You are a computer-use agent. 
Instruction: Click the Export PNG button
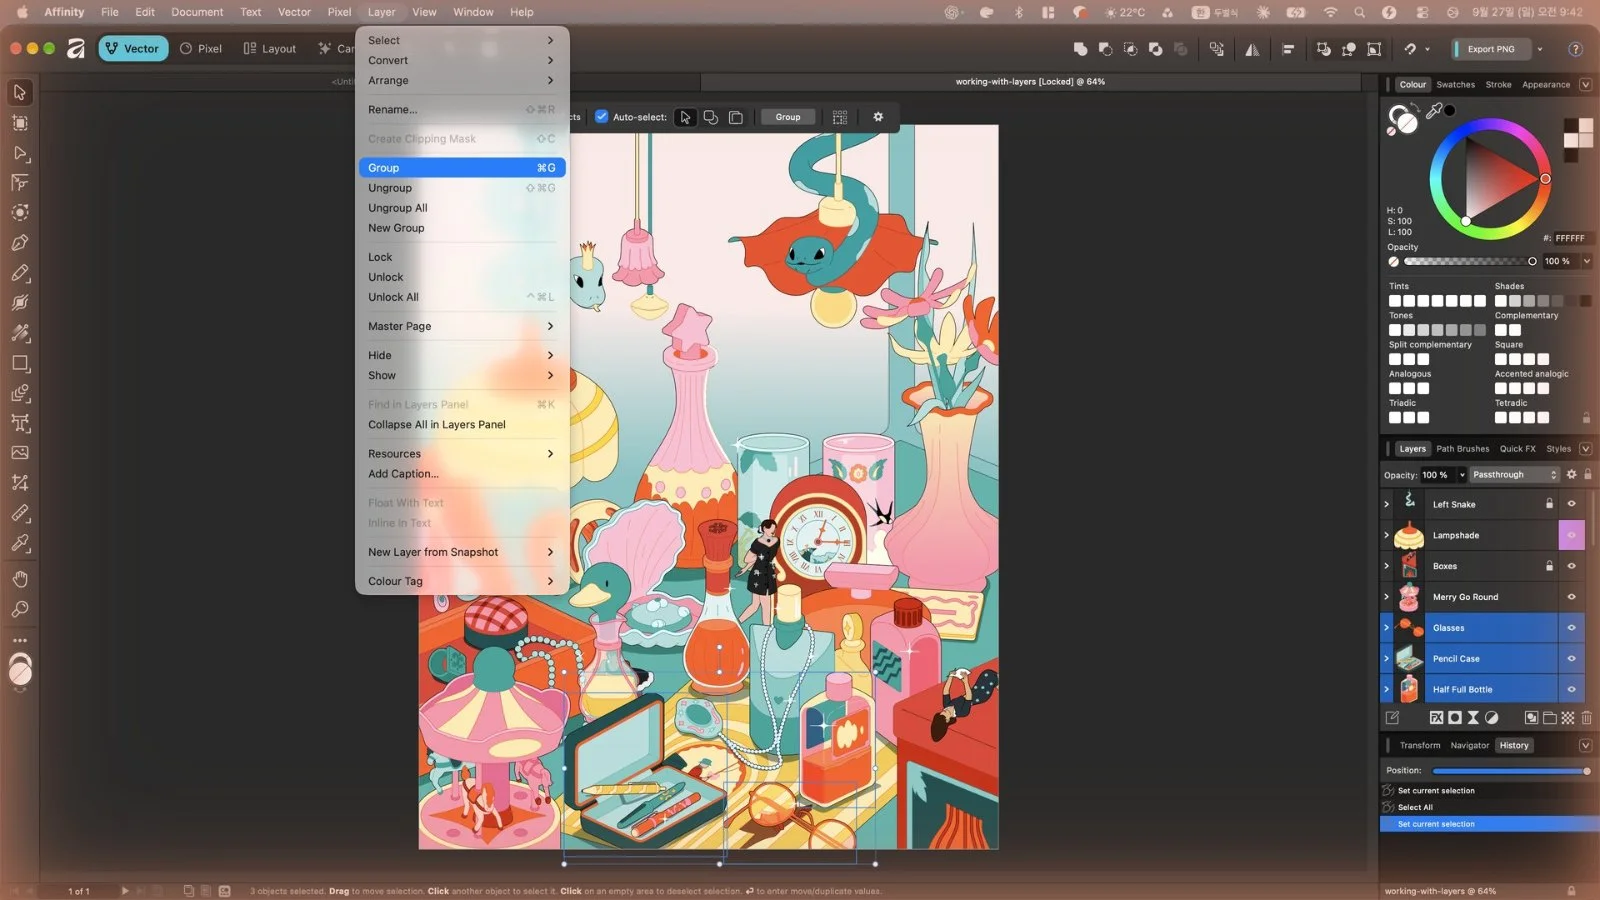1490,49
